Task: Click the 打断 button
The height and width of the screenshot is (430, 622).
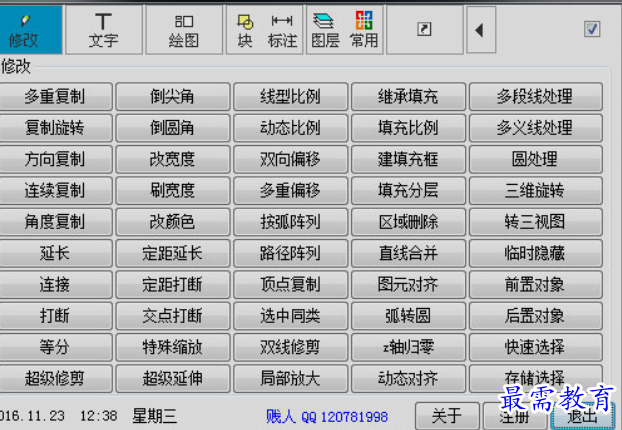Action: [x=55, y=316]
